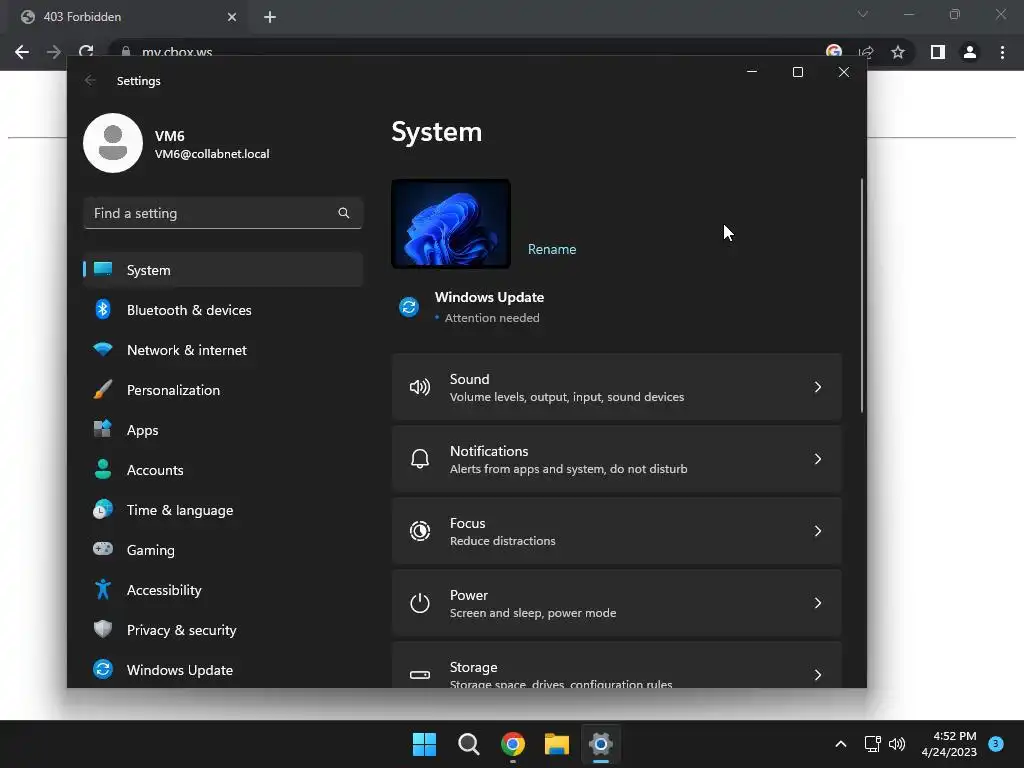The width and height of the screenshot is (1024, 768).
Task: Expand the Sound row chevron
Action: click(x=818, y=387)
